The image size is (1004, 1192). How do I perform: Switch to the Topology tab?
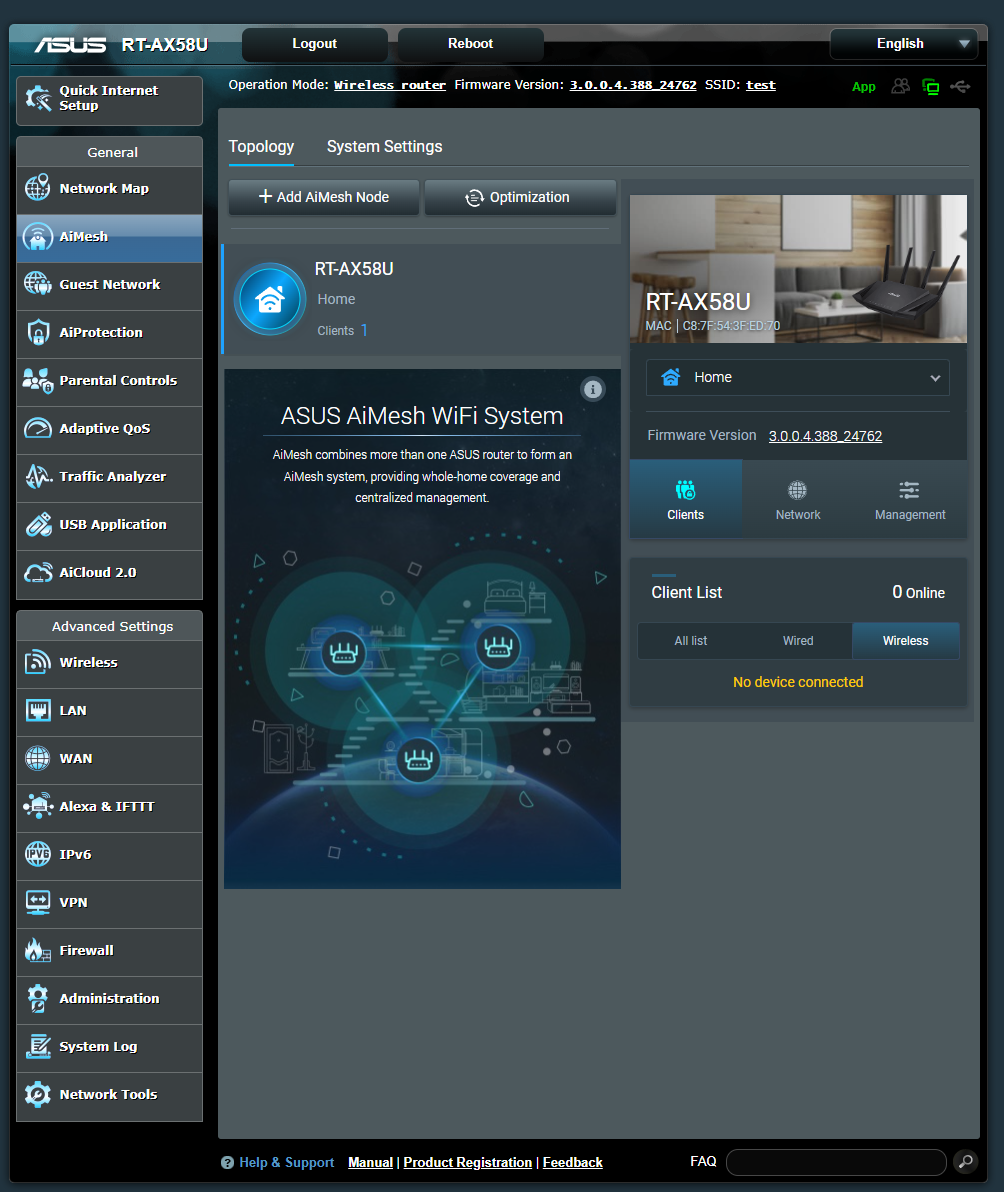pos(261,147)
